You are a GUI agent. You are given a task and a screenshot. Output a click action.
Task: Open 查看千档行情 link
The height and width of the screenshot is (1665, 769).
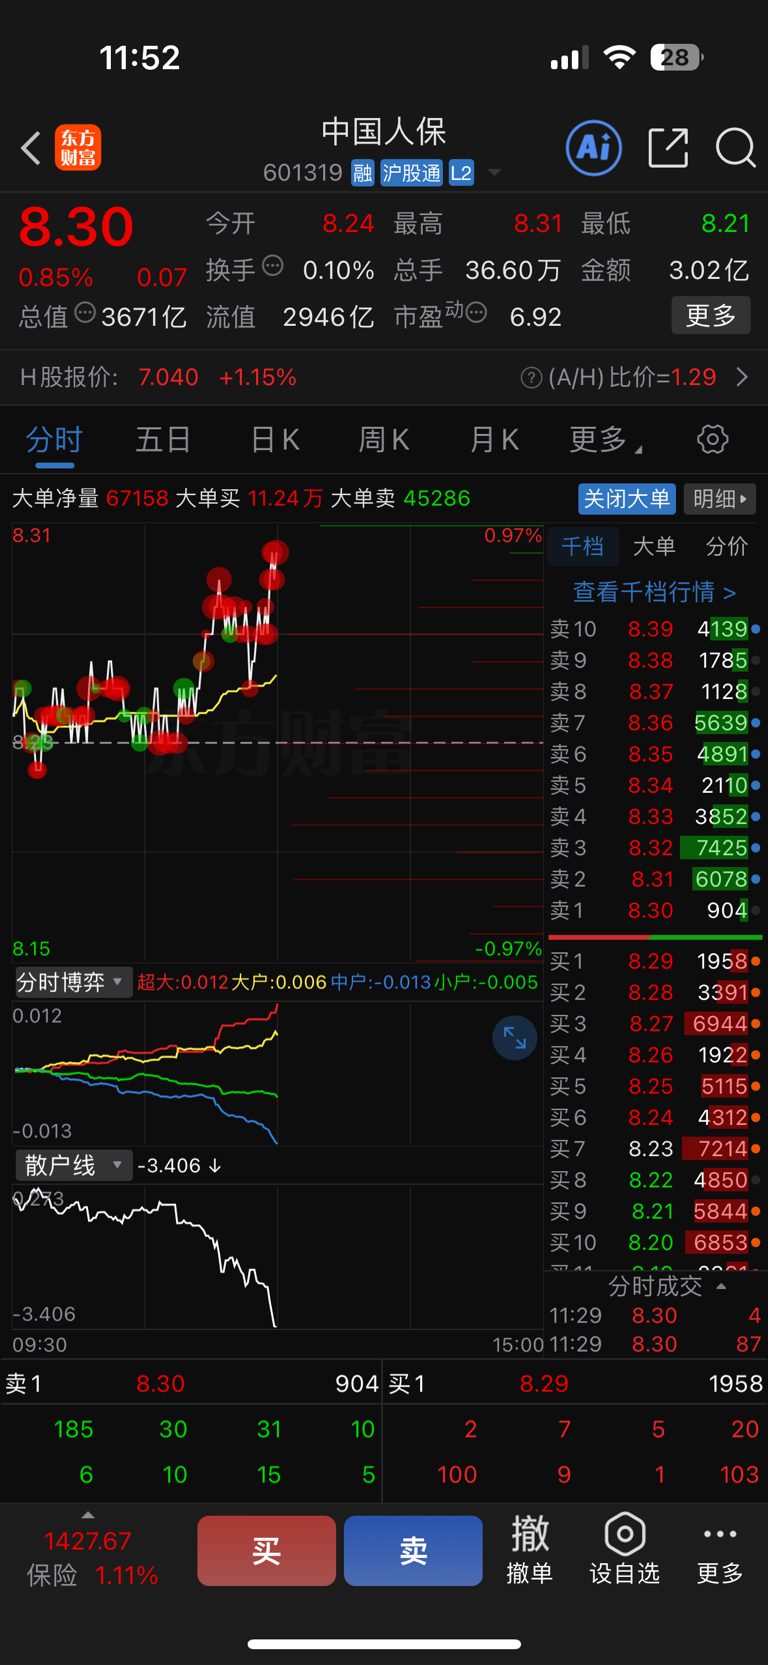(x=654, y=592)
